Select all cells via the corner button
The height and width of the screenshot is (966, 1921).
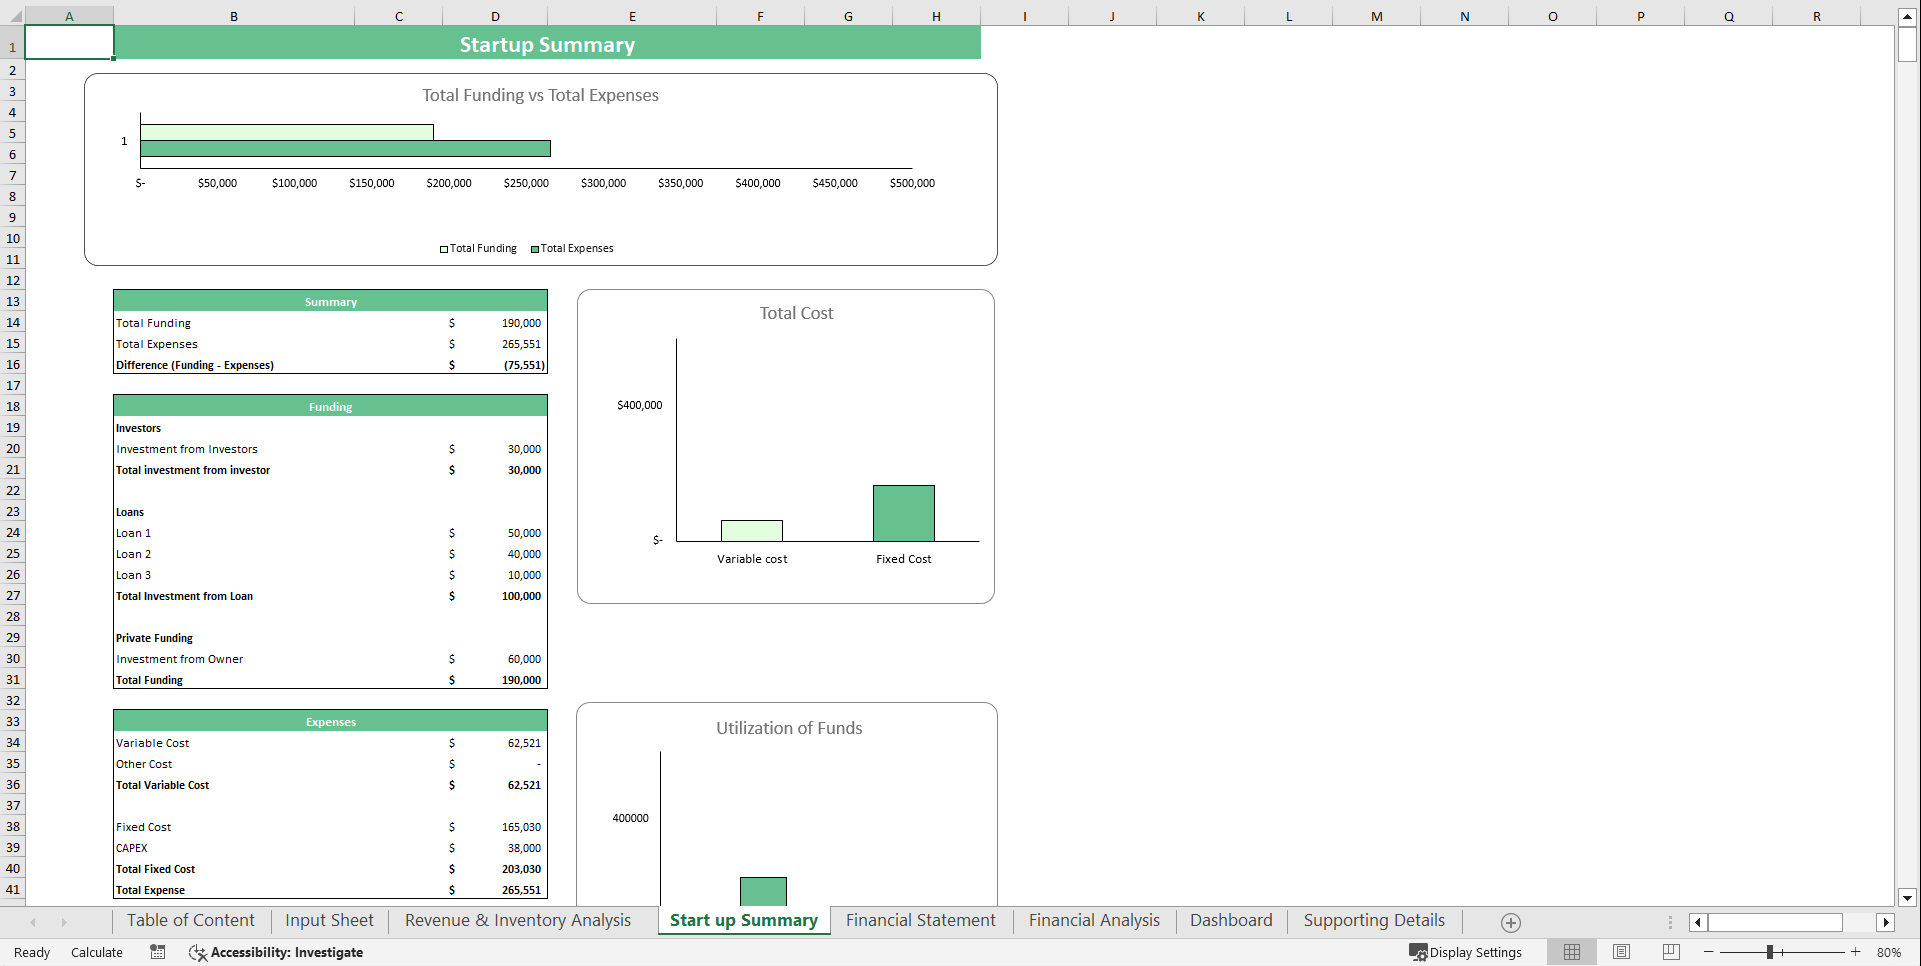pyautogui.click(x=13, y=16)
